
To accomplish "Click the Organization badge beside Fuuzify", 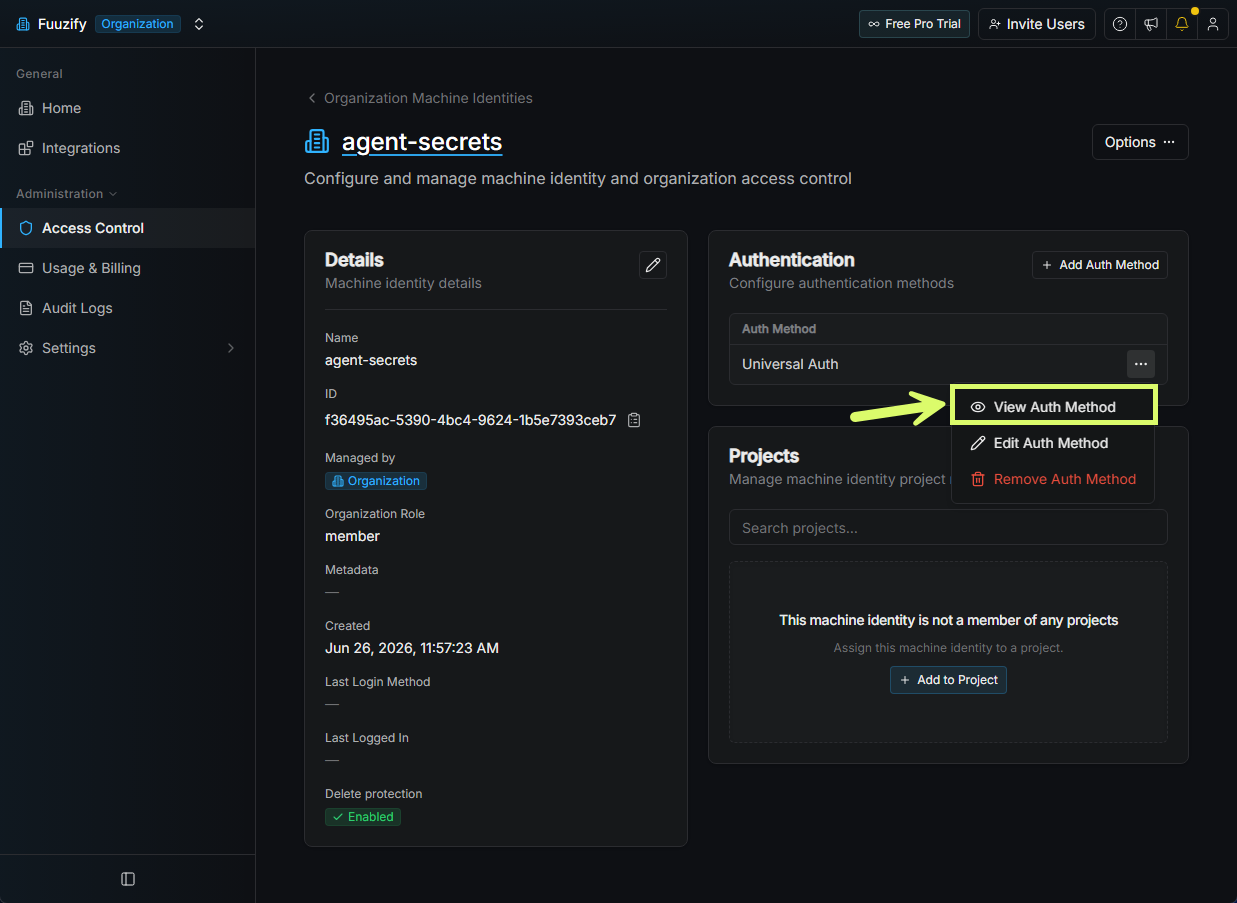I will coord(138,24).
